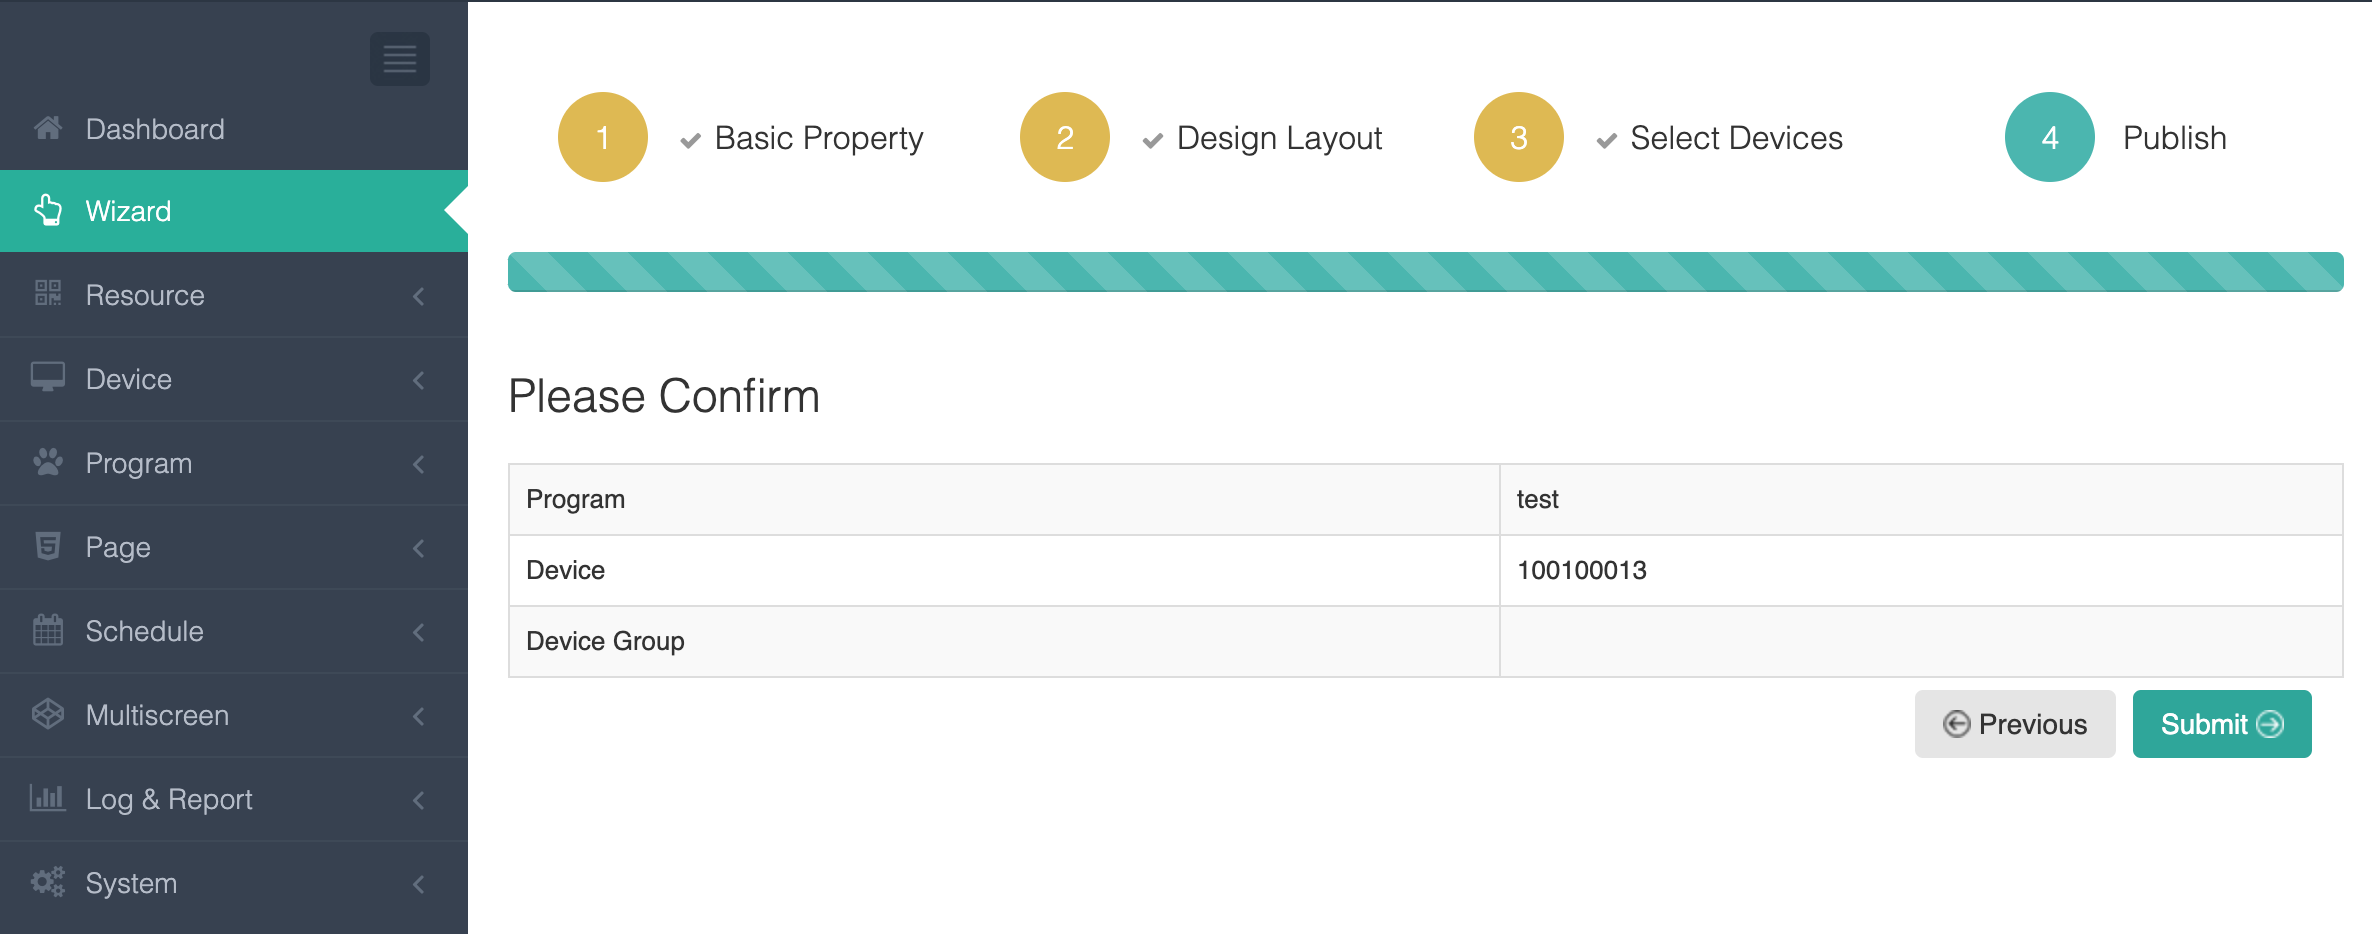Click the Multiscreen cube icon
Viewport: 2372px width, 934px height.
coord(48,714)
